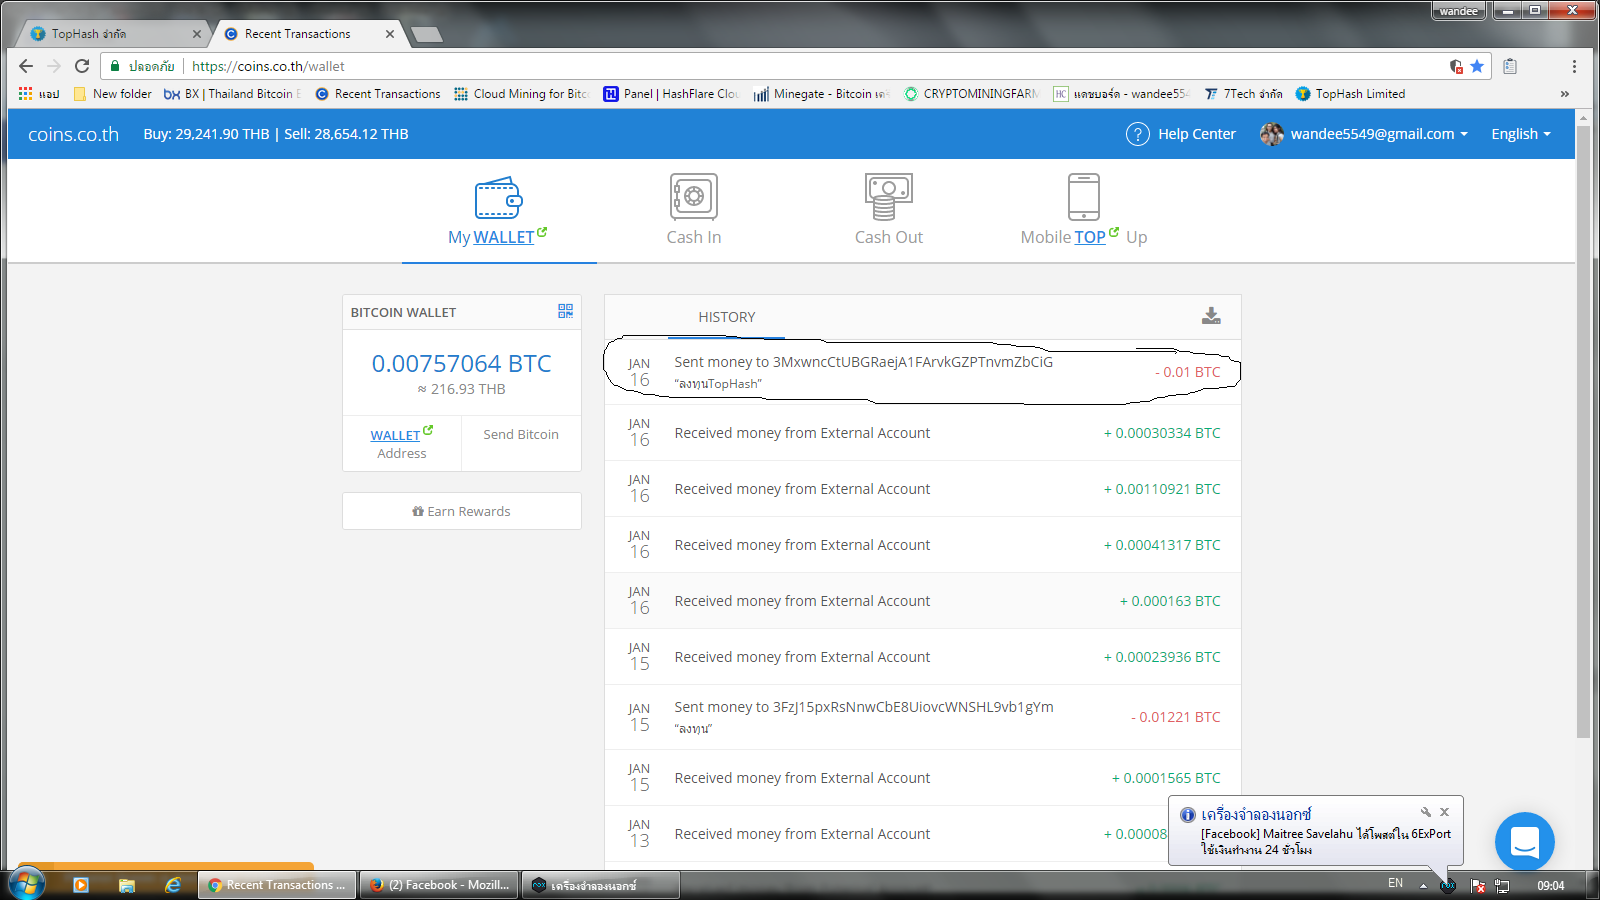Close the Recent Transactions browser tab
The width and height of the screenshot is (1600, 900).
pyautogui.click(x=390, y=34)
